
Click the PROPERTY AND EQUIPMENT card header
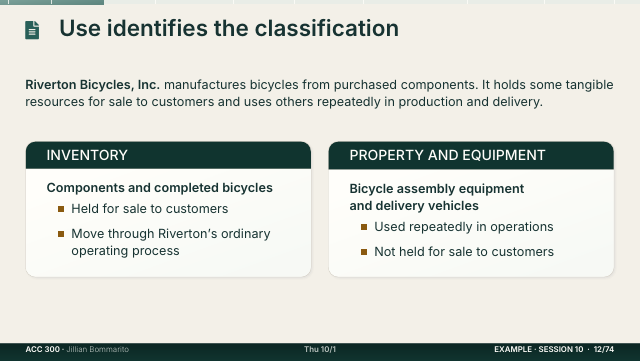tap(471, 155)
